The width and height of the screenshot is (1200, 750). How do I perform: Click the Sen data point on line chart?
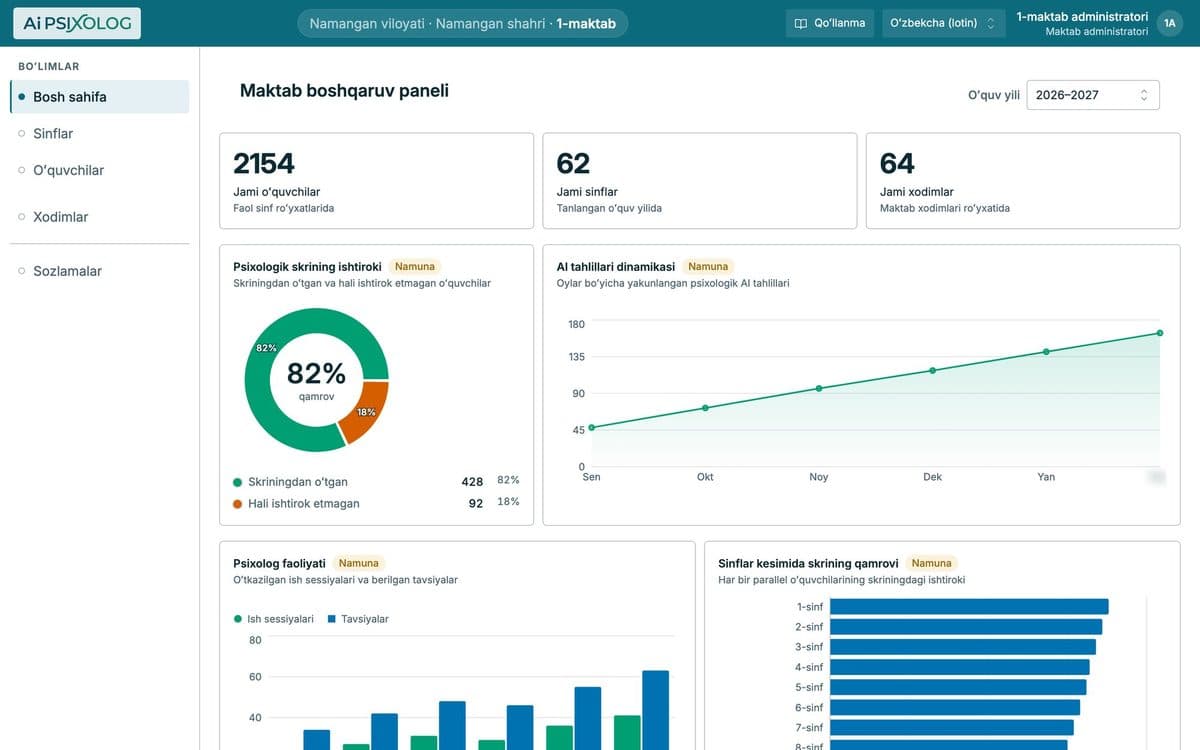(x=591, y=428)
